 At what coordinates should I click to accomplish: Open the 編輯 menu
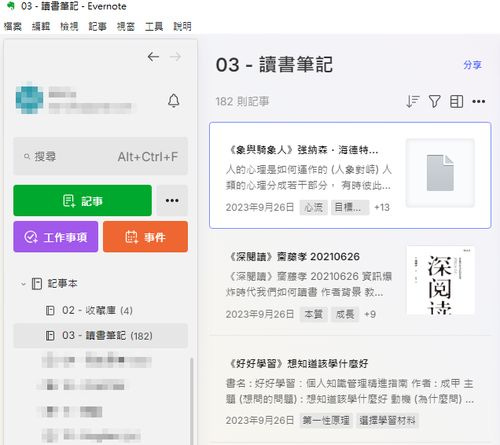click(x=41, y=26)
